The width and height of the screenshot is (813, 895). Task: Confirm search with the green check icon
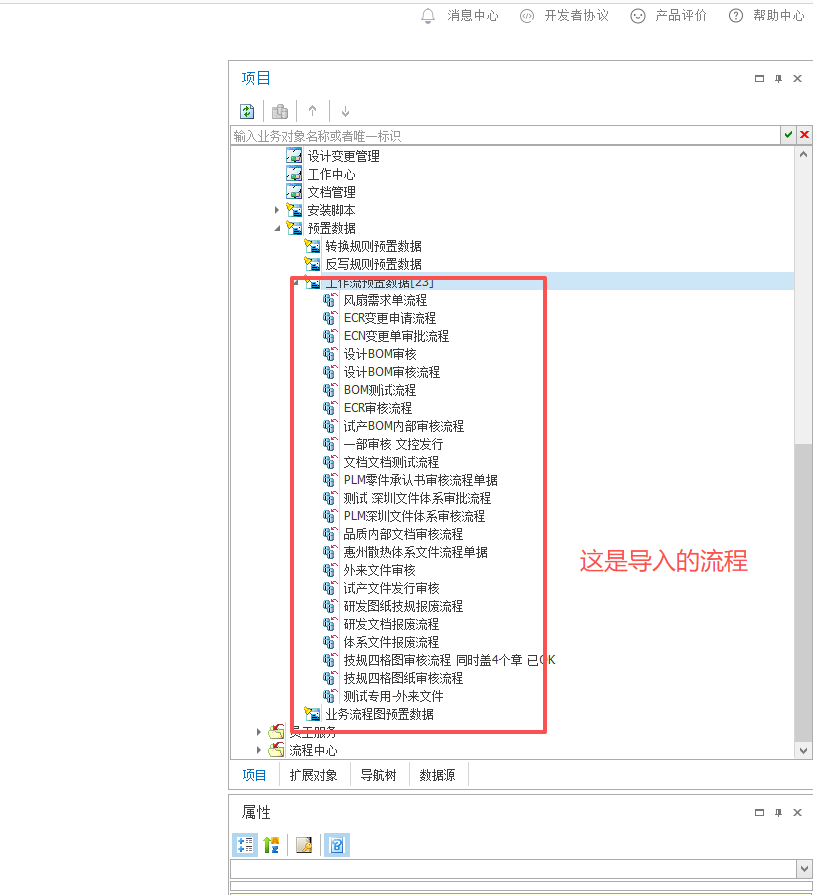pos(788,135)
